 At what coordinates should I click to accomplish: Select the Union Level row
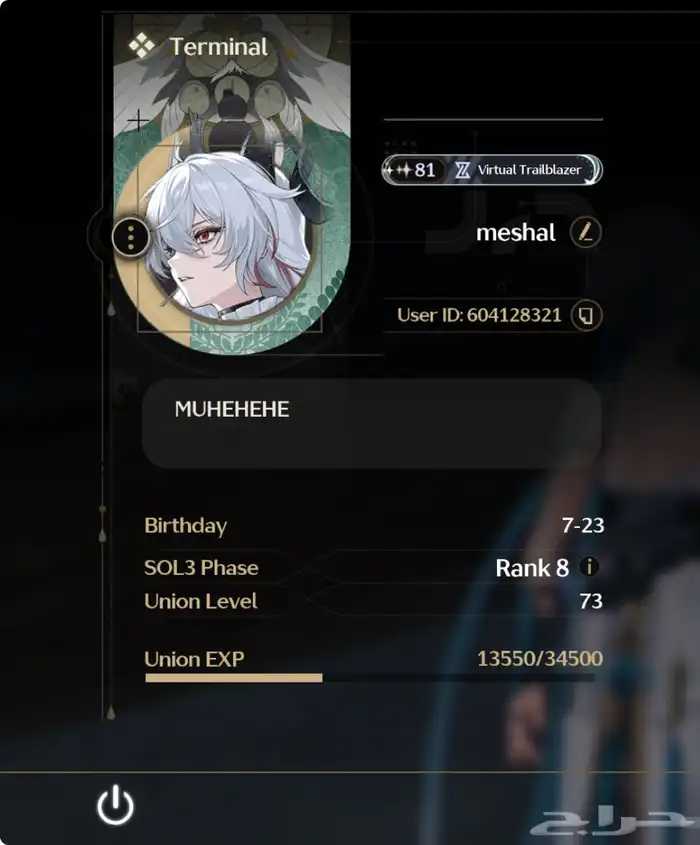(x=373, y=601)
